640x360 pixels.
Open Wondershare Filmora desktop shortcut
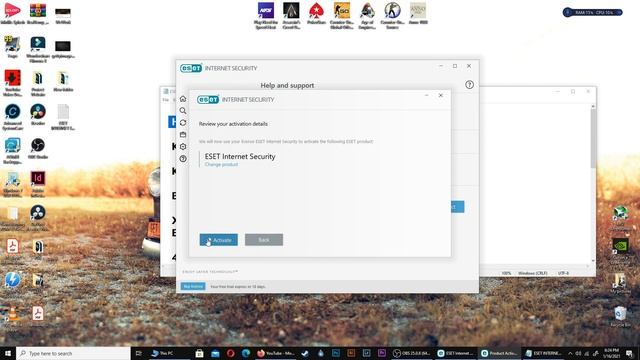click(x=38, y=49)
